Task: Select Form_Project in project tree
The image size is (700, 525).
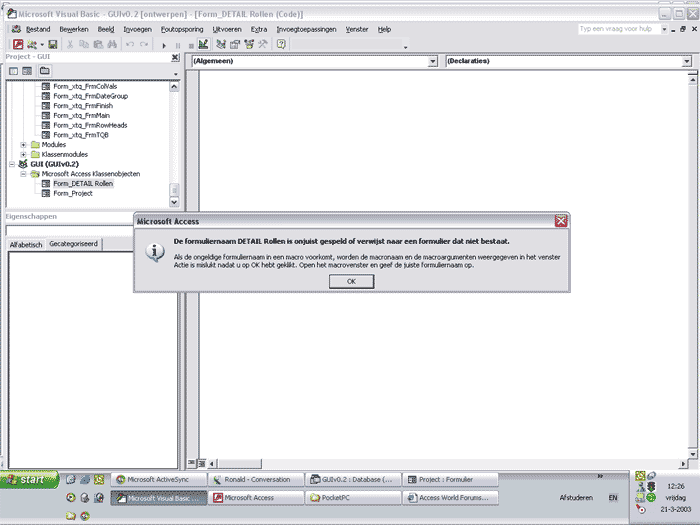Action: 73,193
